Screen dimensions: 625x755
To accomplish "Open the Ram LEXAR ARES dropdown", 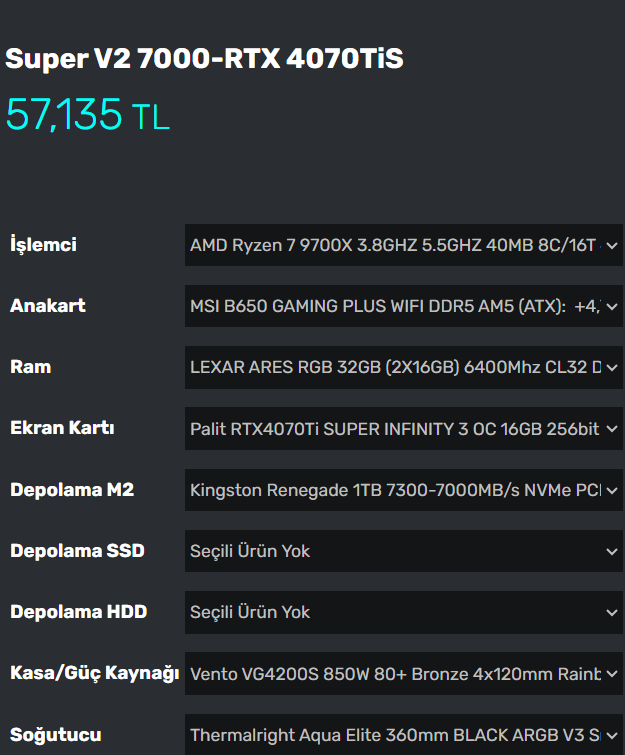I will pyautogui.click(x=403, y=367).
